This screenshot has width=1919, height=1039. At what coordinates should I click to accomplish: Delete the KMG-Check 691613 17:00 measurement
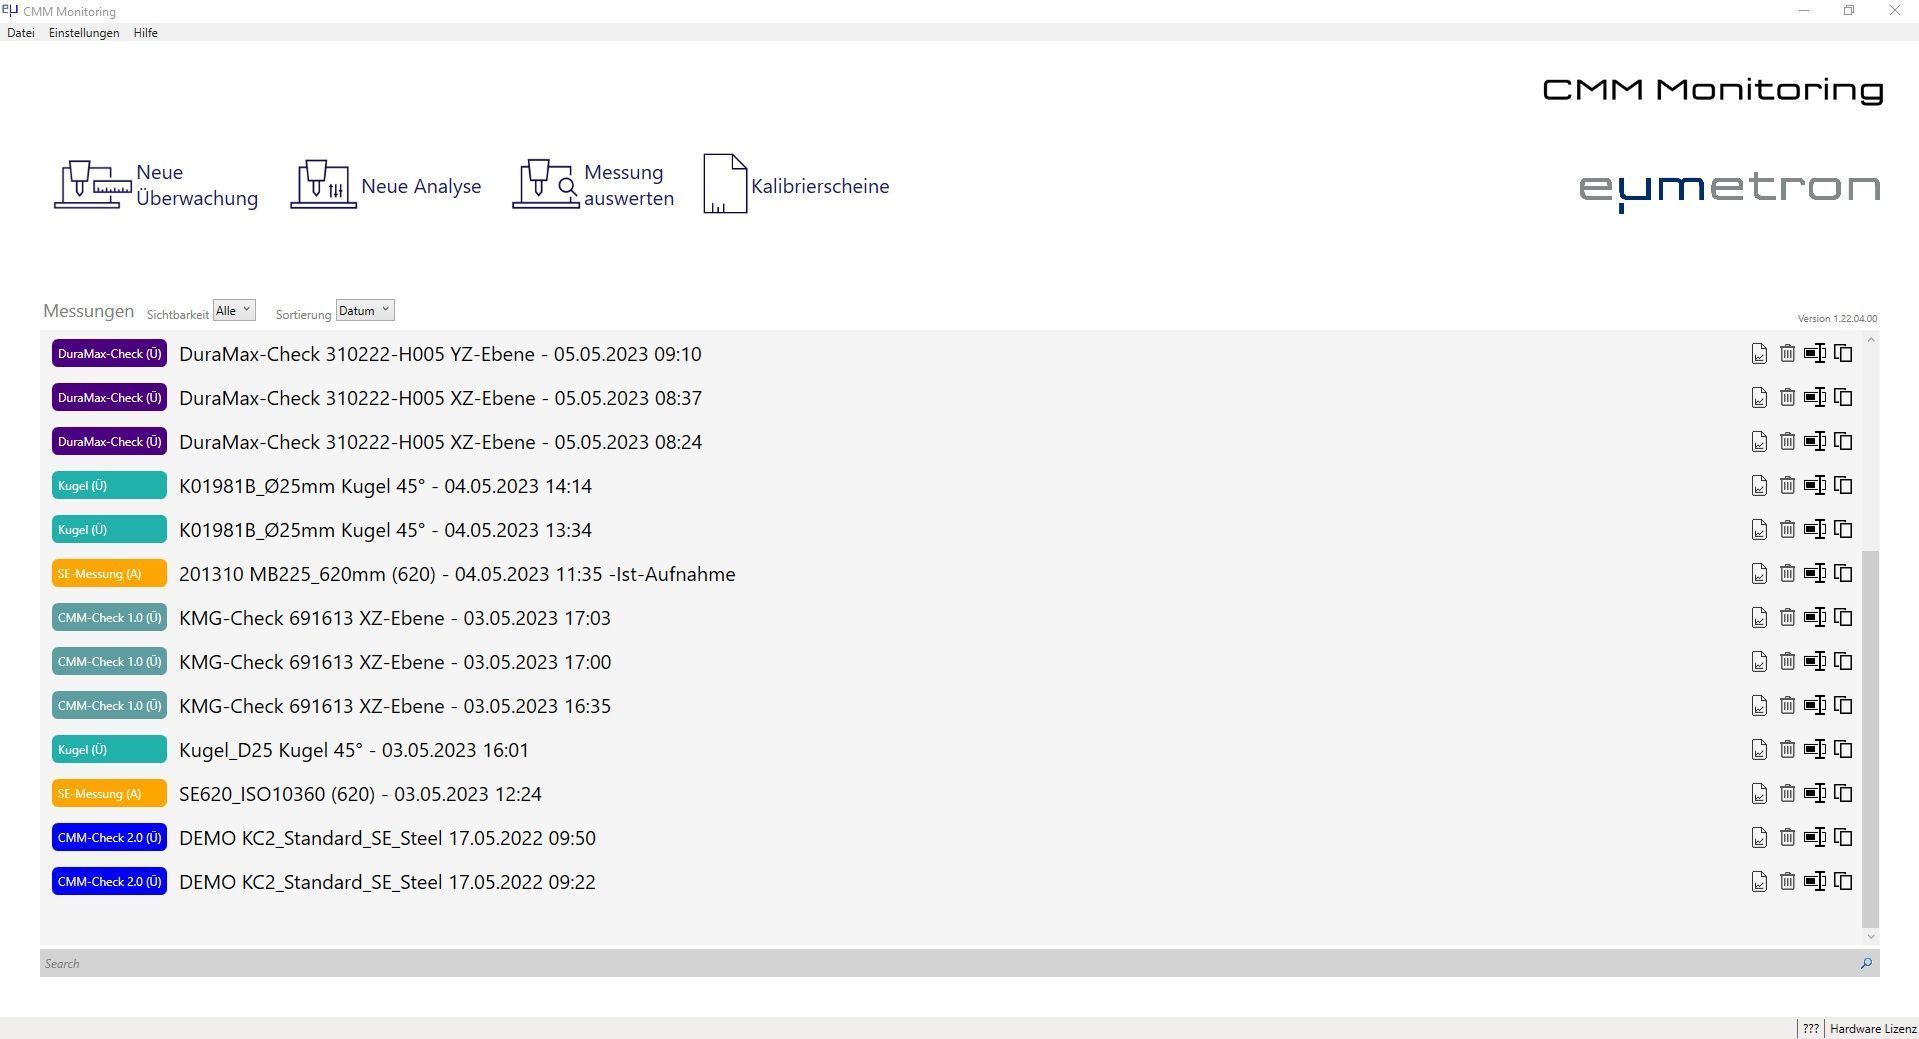[x=1787, y=662]
